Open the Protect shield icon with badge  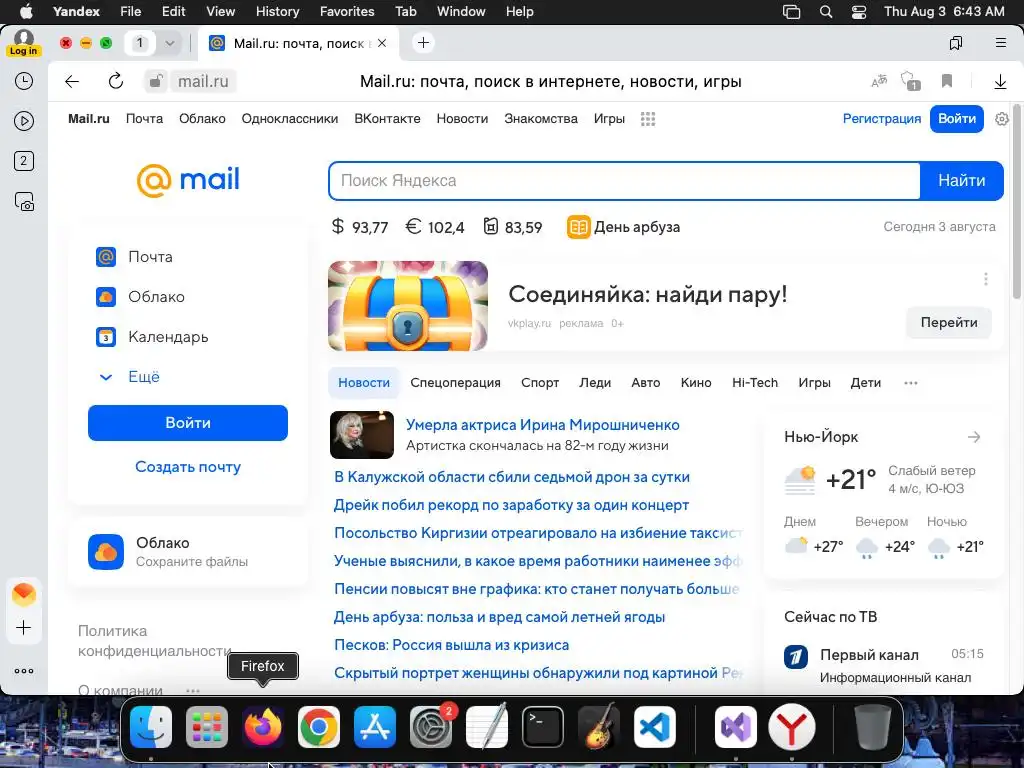click(910, 81)
